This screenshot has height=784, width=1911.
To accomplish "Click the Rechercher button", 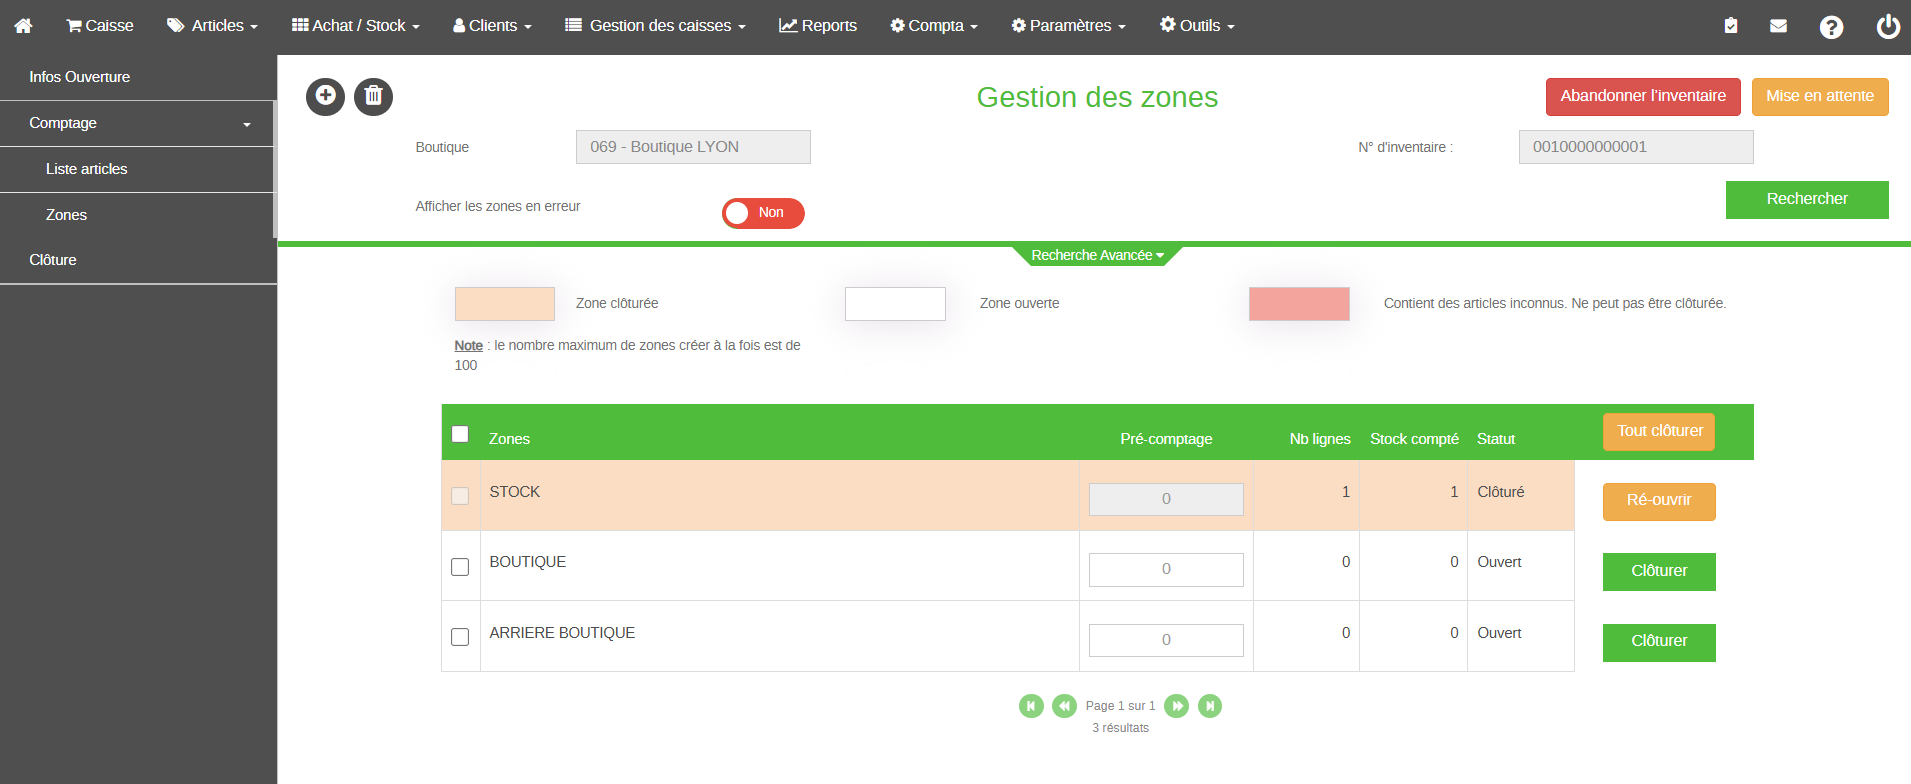I will point(1807,200).
